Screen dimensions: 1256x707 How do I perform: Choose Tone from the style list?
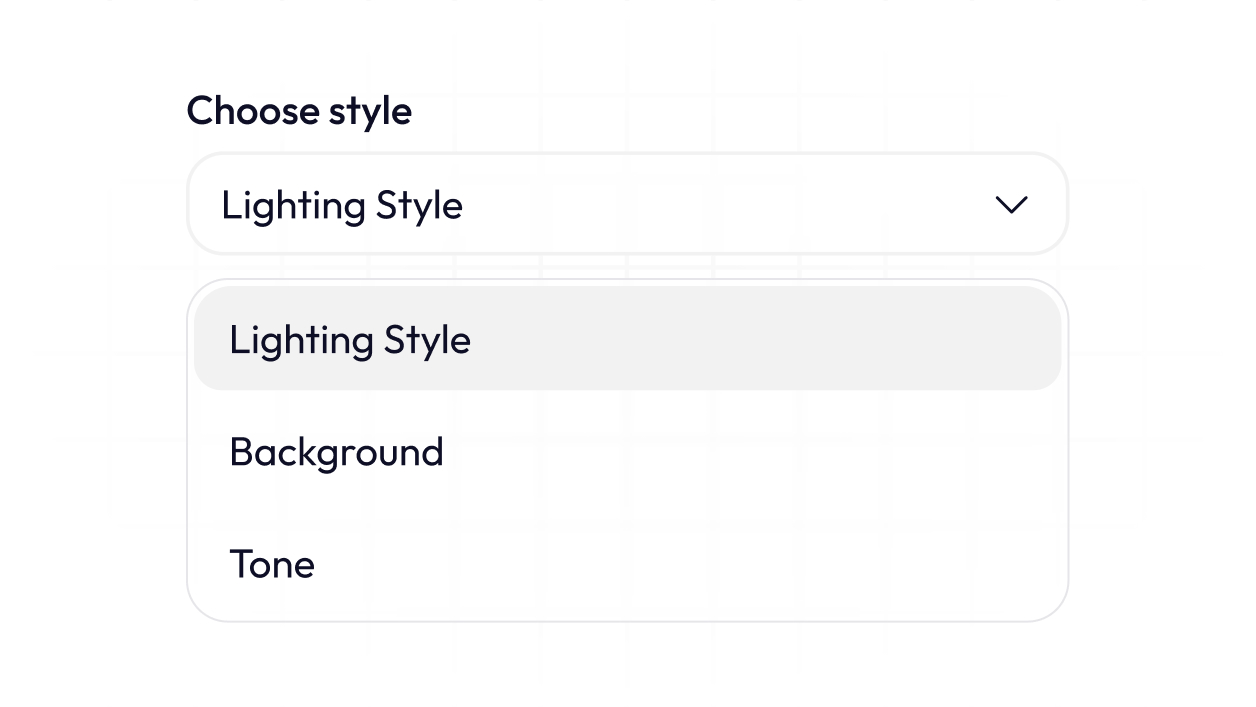tap(627, 564)
